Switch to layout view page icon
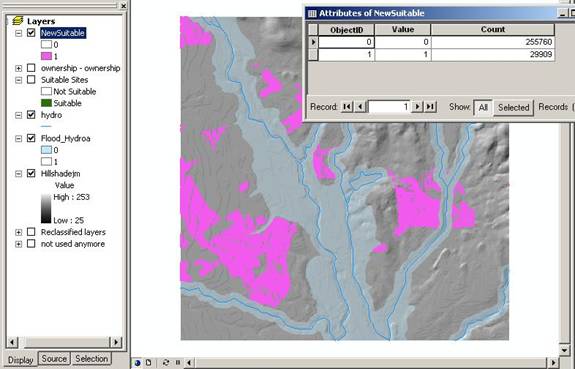 149,363
